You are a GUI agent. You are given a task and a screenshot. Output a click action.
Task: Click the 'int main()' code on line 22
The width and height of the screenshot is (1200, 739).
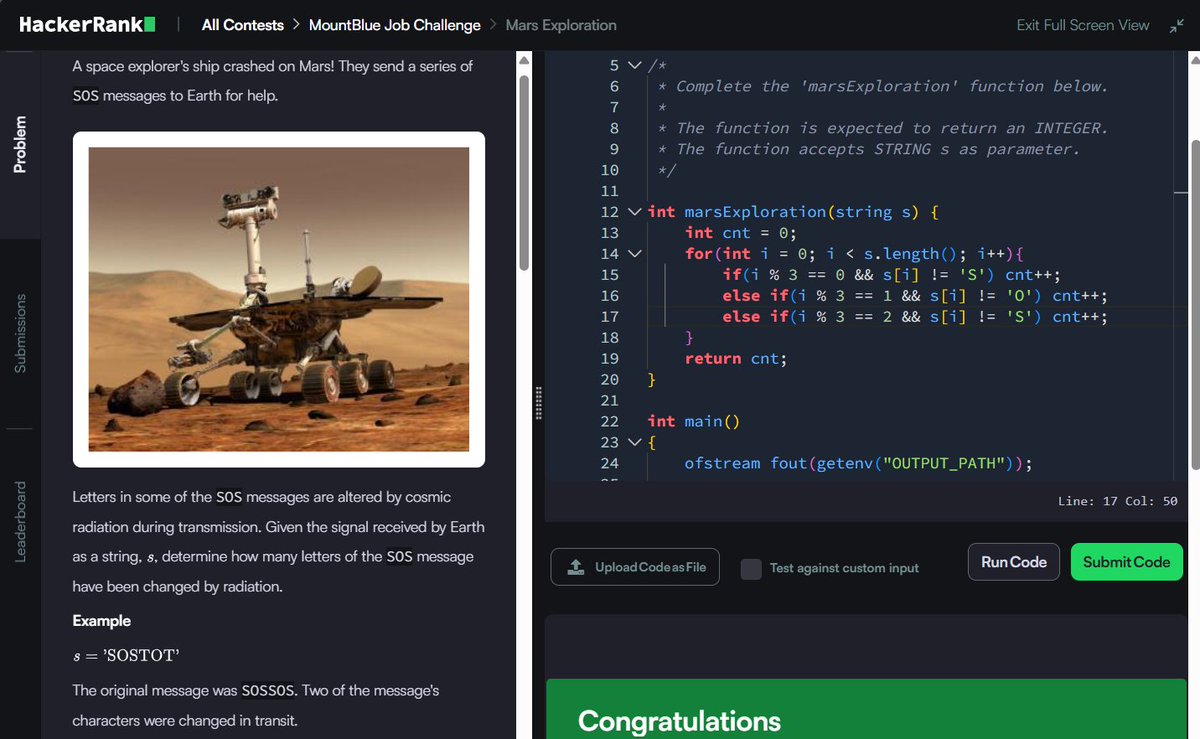tap(693, 422)
